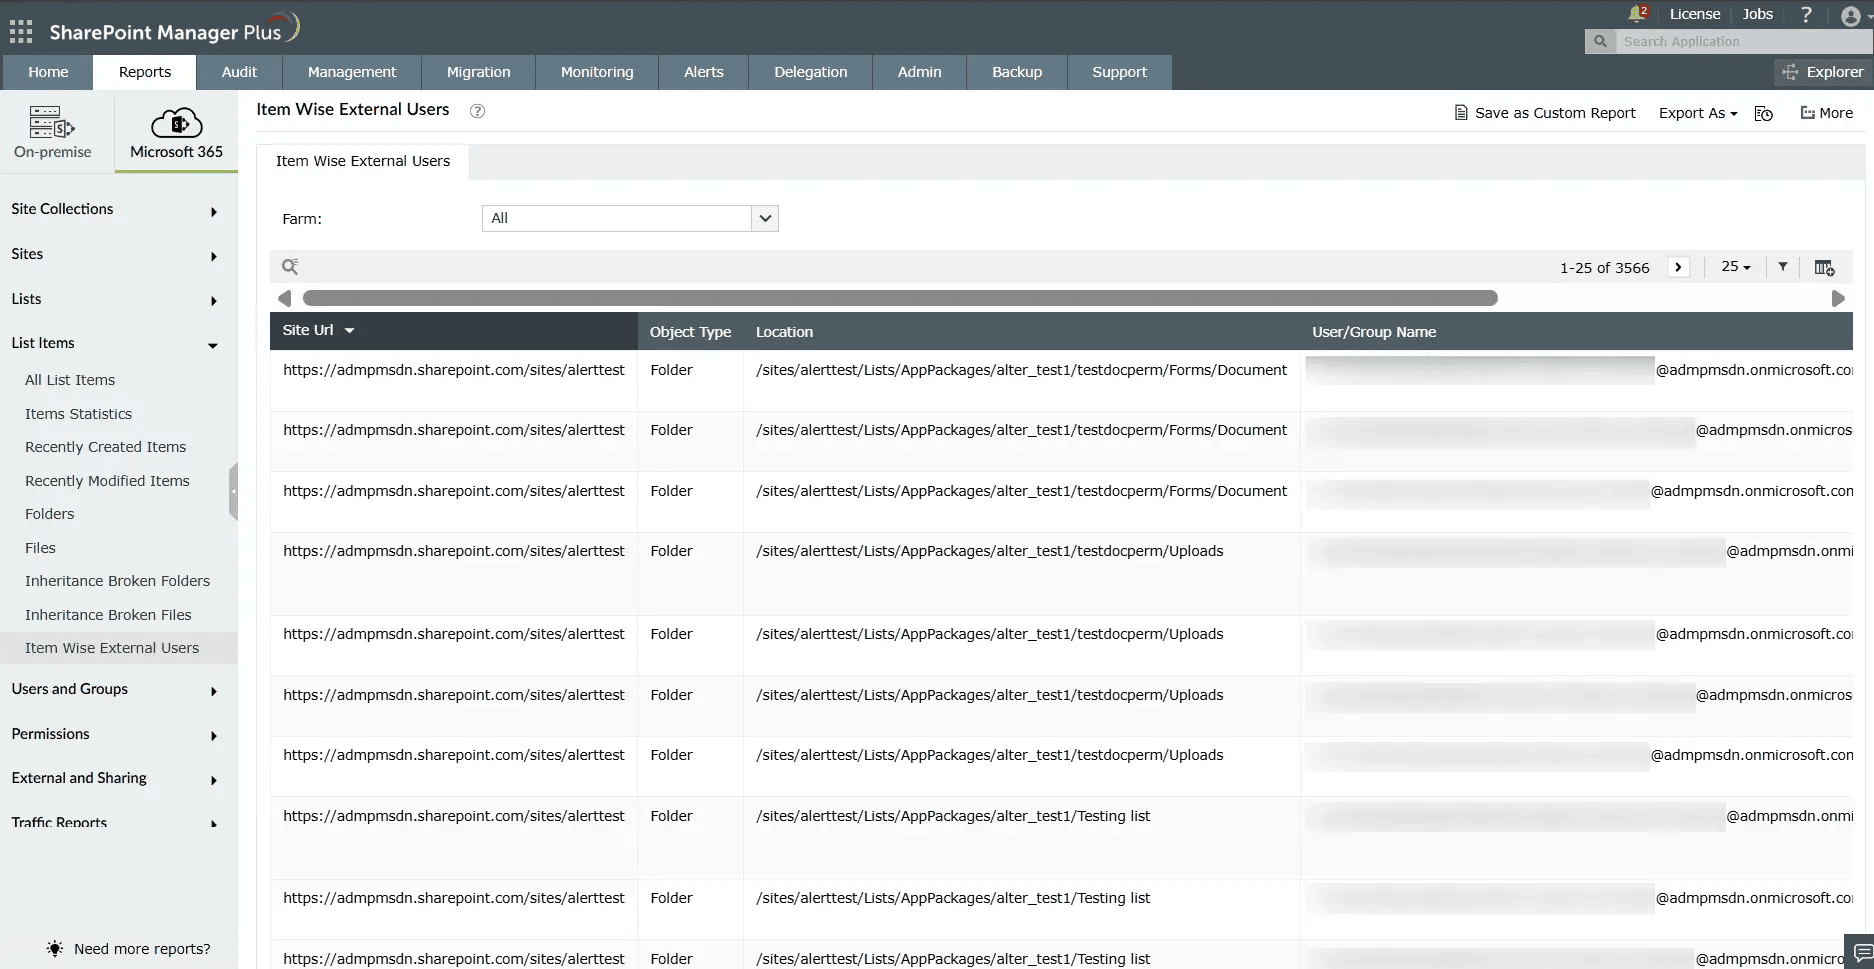Open the Export As dropdown
Image resolution: width=1874 pixels, height=969 pixels.
(1698, 113)
